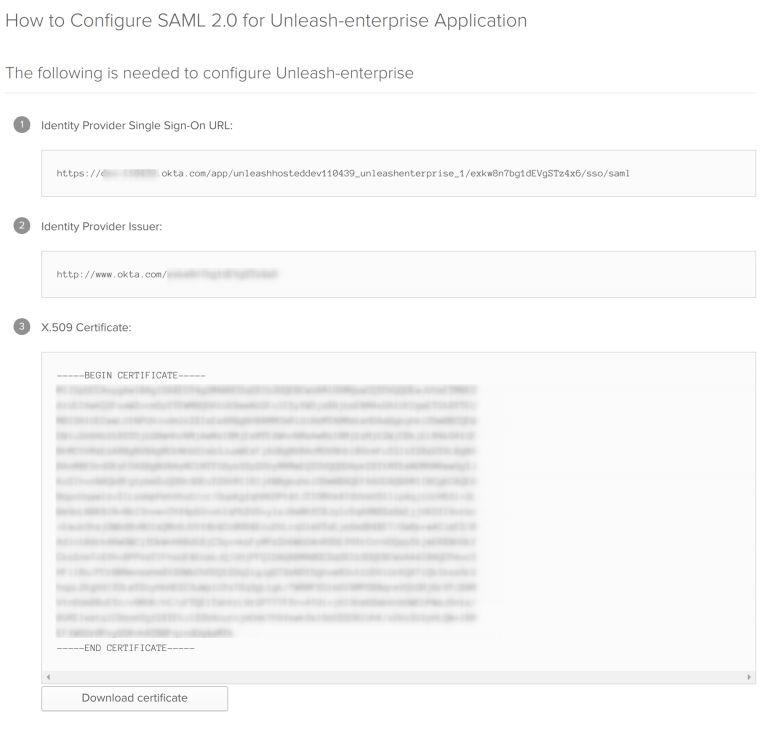Image resolution: width=768 pixels, height=731 pixels.
Task: Click the How to Configure SAML 2.0 heading
Action: (x=266, y=21)
